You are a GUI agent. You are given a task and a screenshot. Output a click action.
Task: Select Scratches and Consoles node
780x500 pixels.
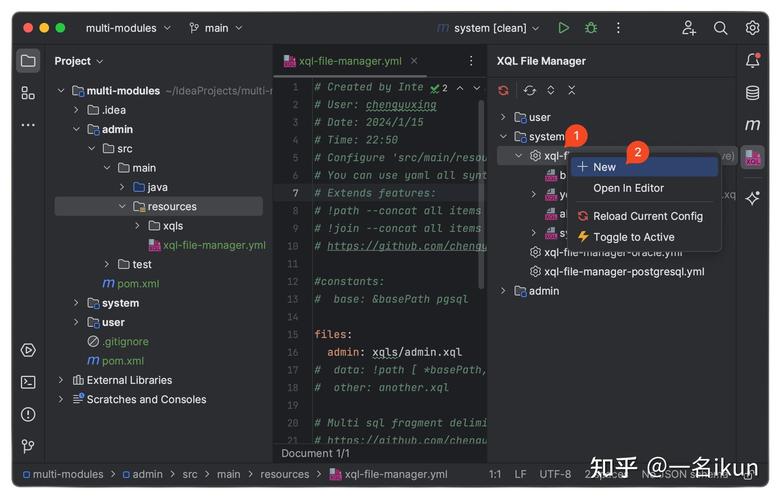139,400
